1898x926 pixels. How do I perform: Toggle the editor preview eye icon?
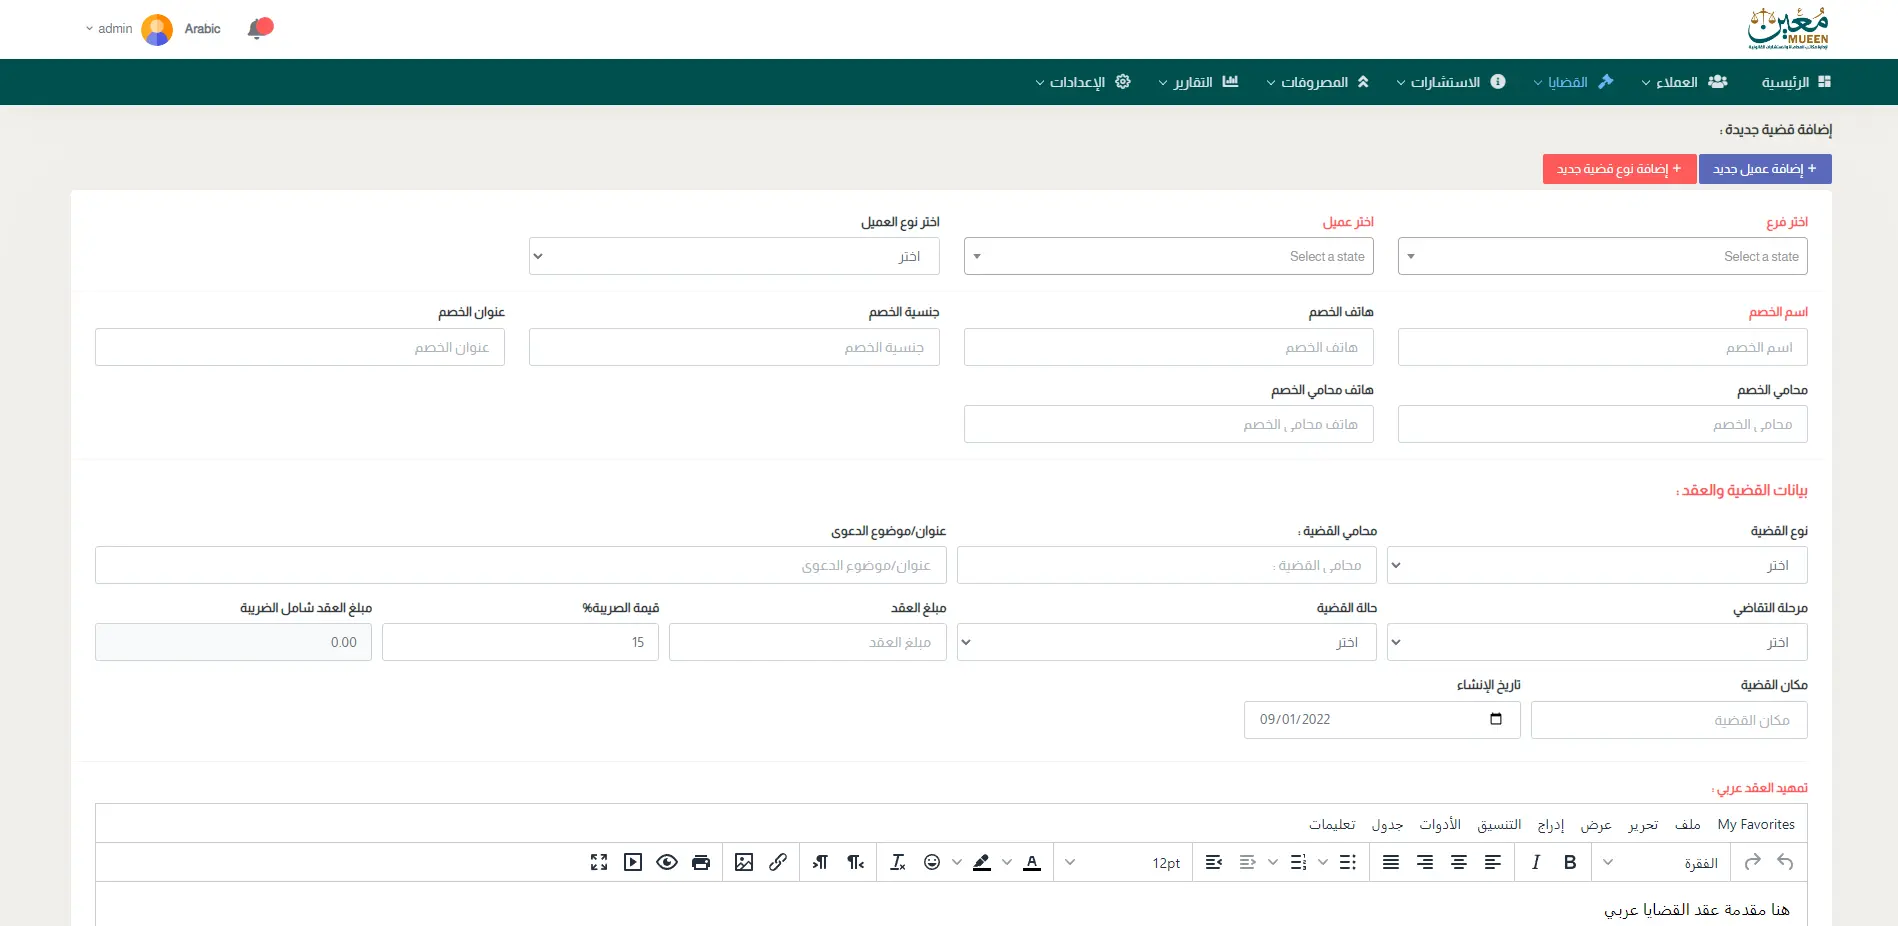(x=667, y=863)
